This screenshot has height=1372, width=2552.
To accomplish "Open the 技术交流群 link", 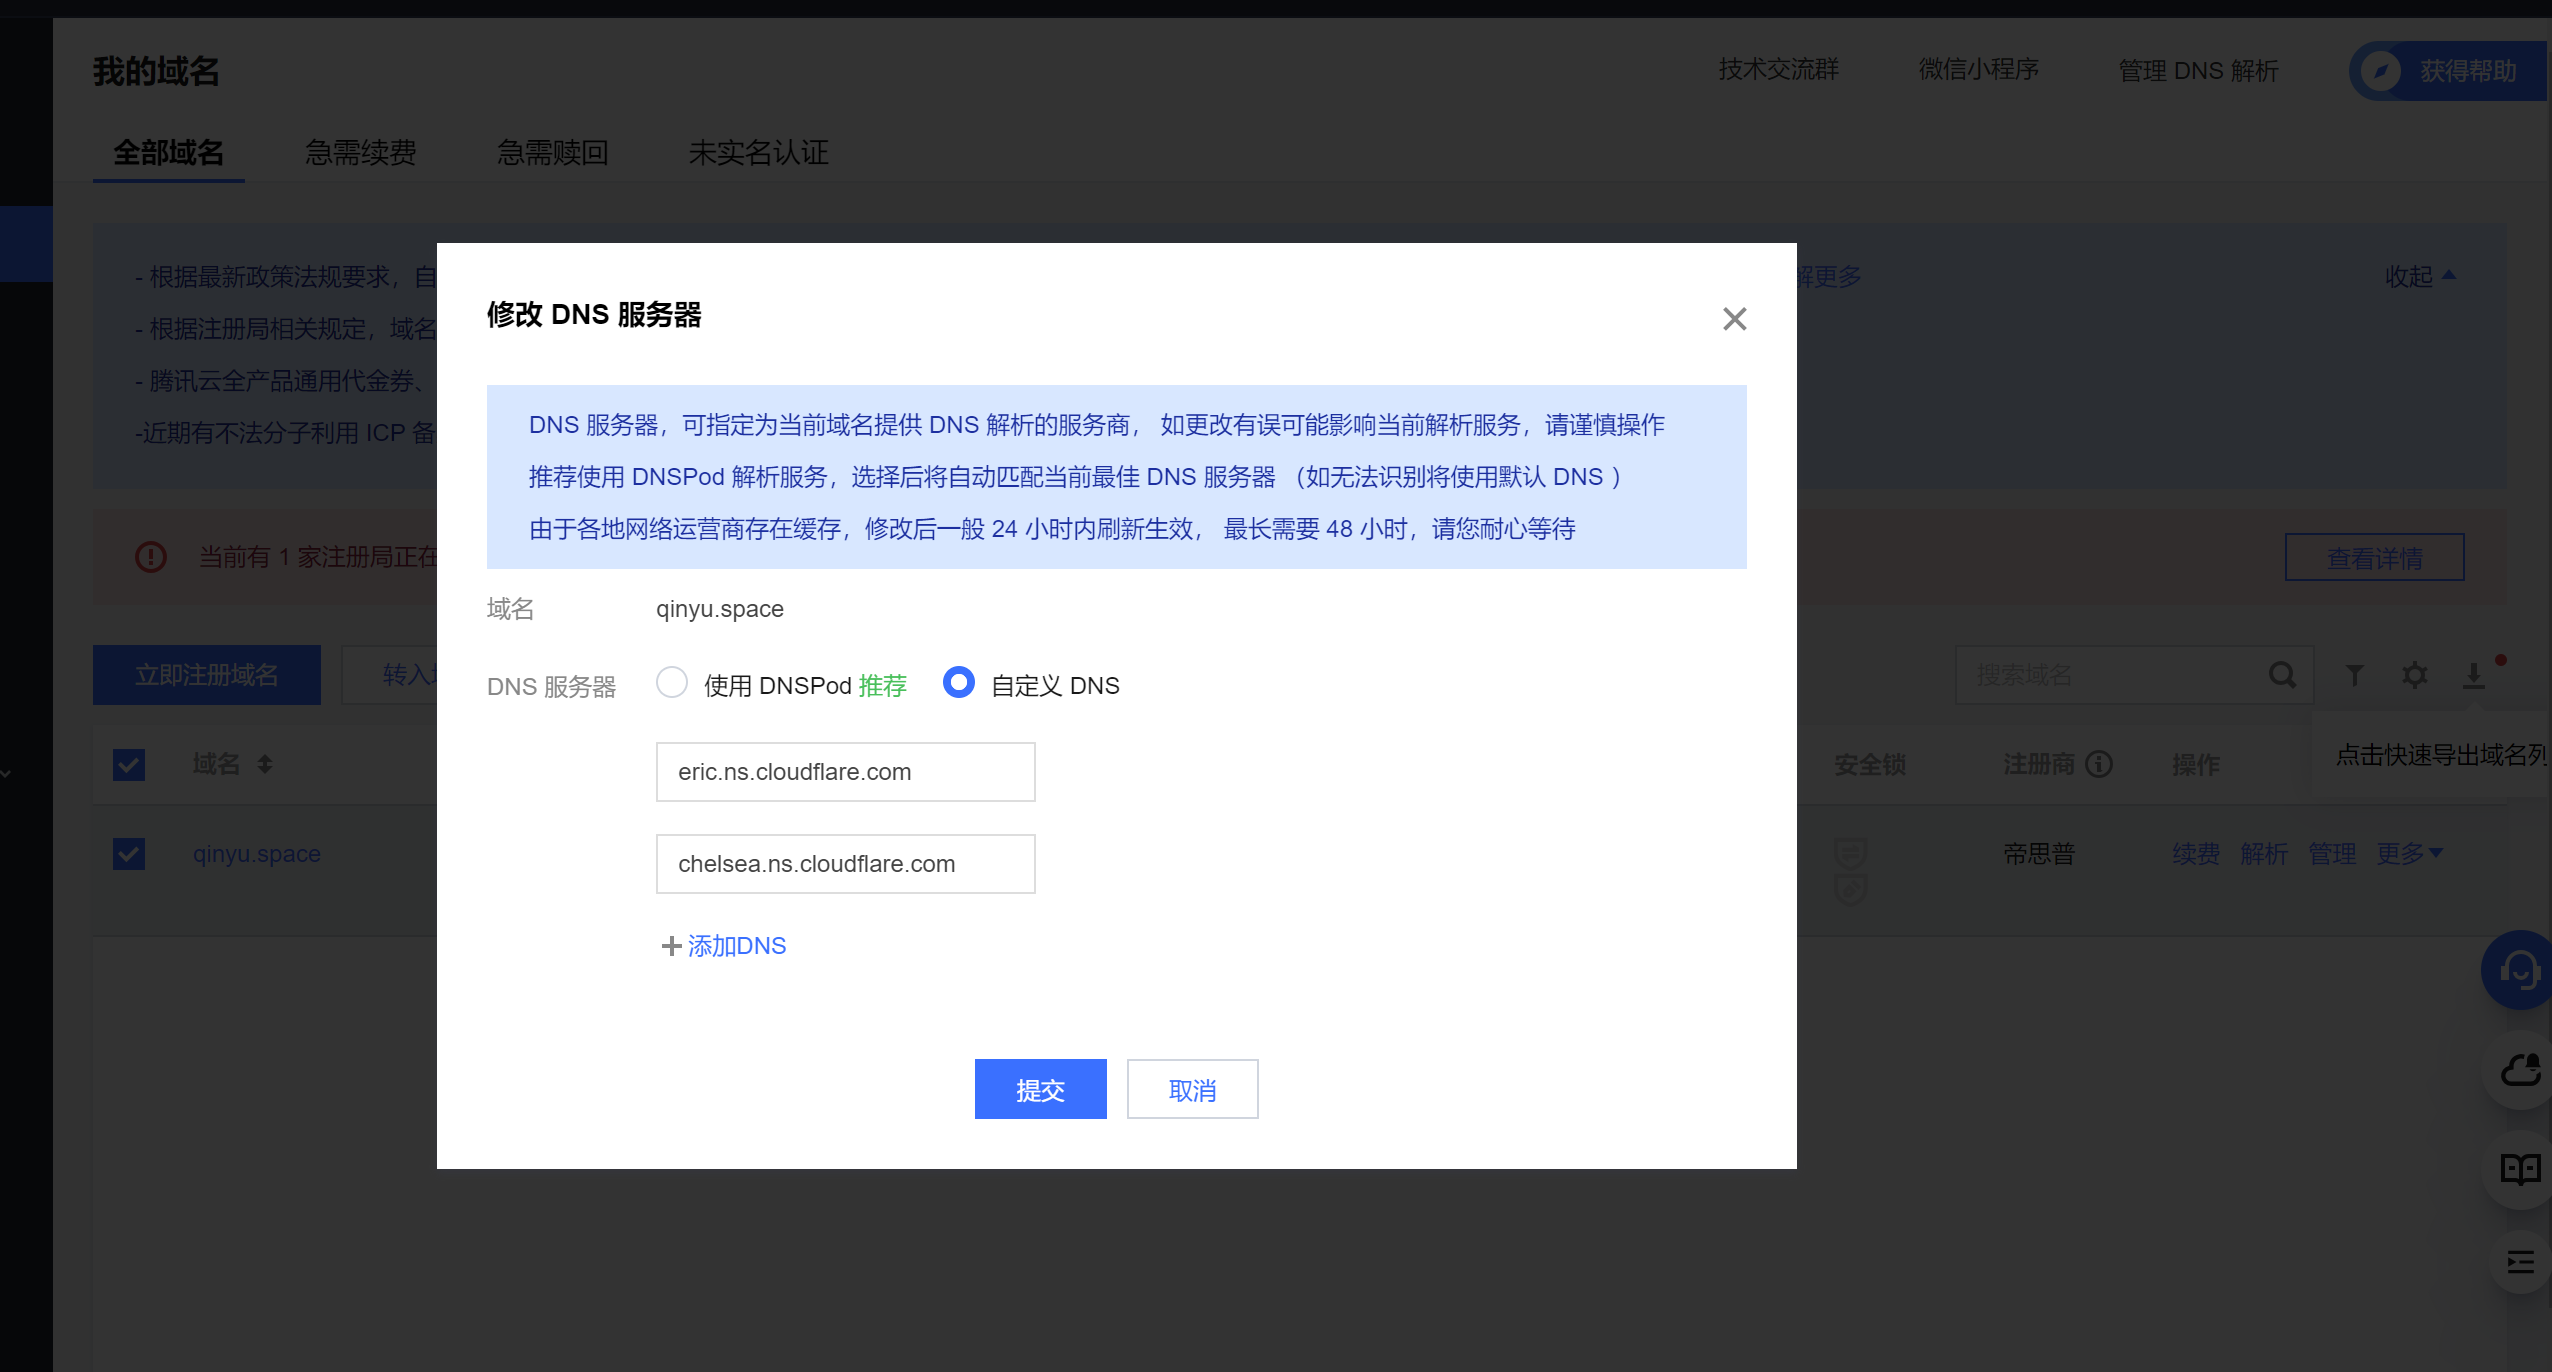I will click(1778, 70).
